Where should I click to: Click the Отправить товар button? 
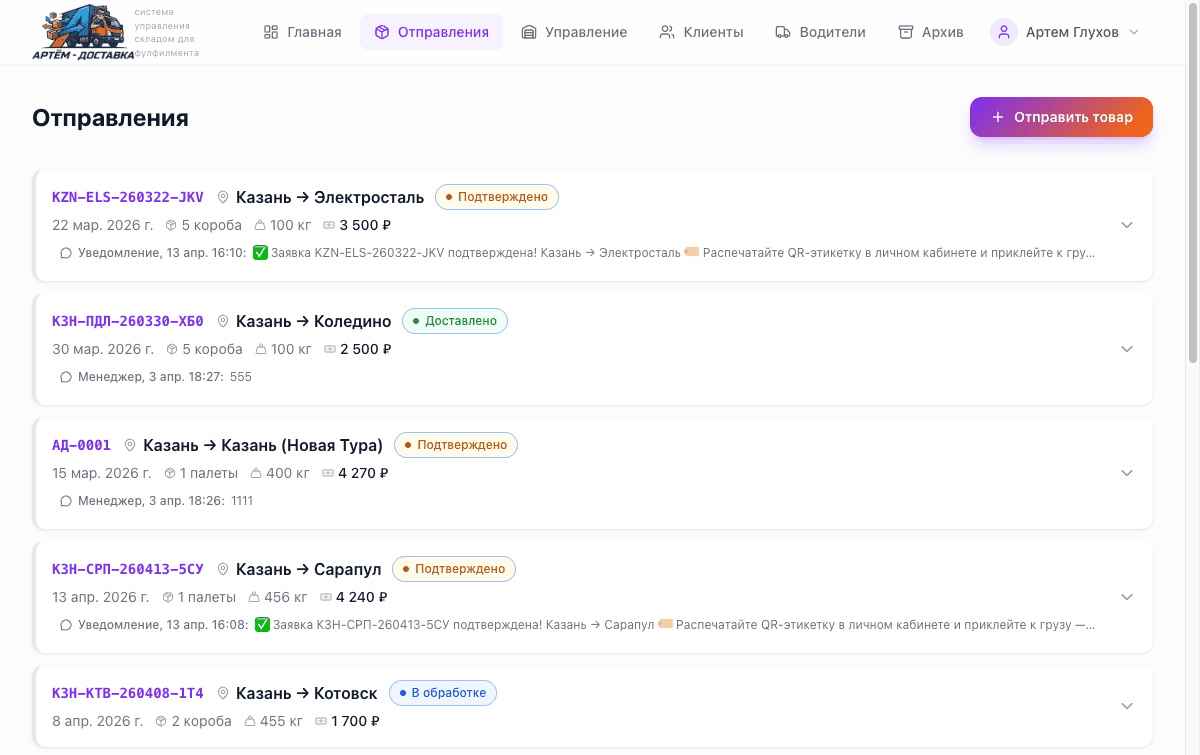[1061, 117]
